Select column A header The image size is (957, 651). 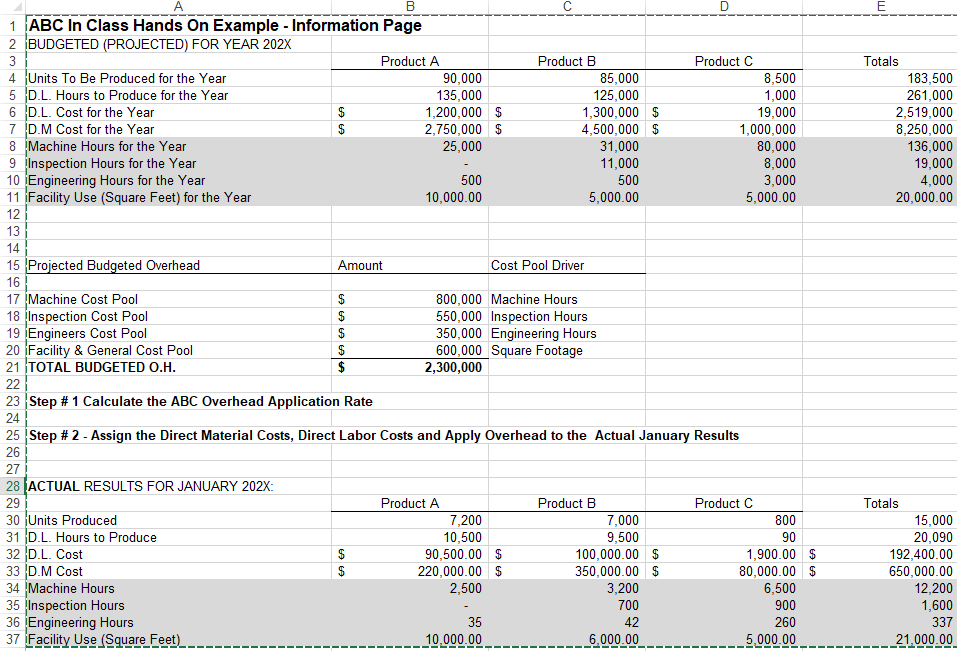pos(178,7)
